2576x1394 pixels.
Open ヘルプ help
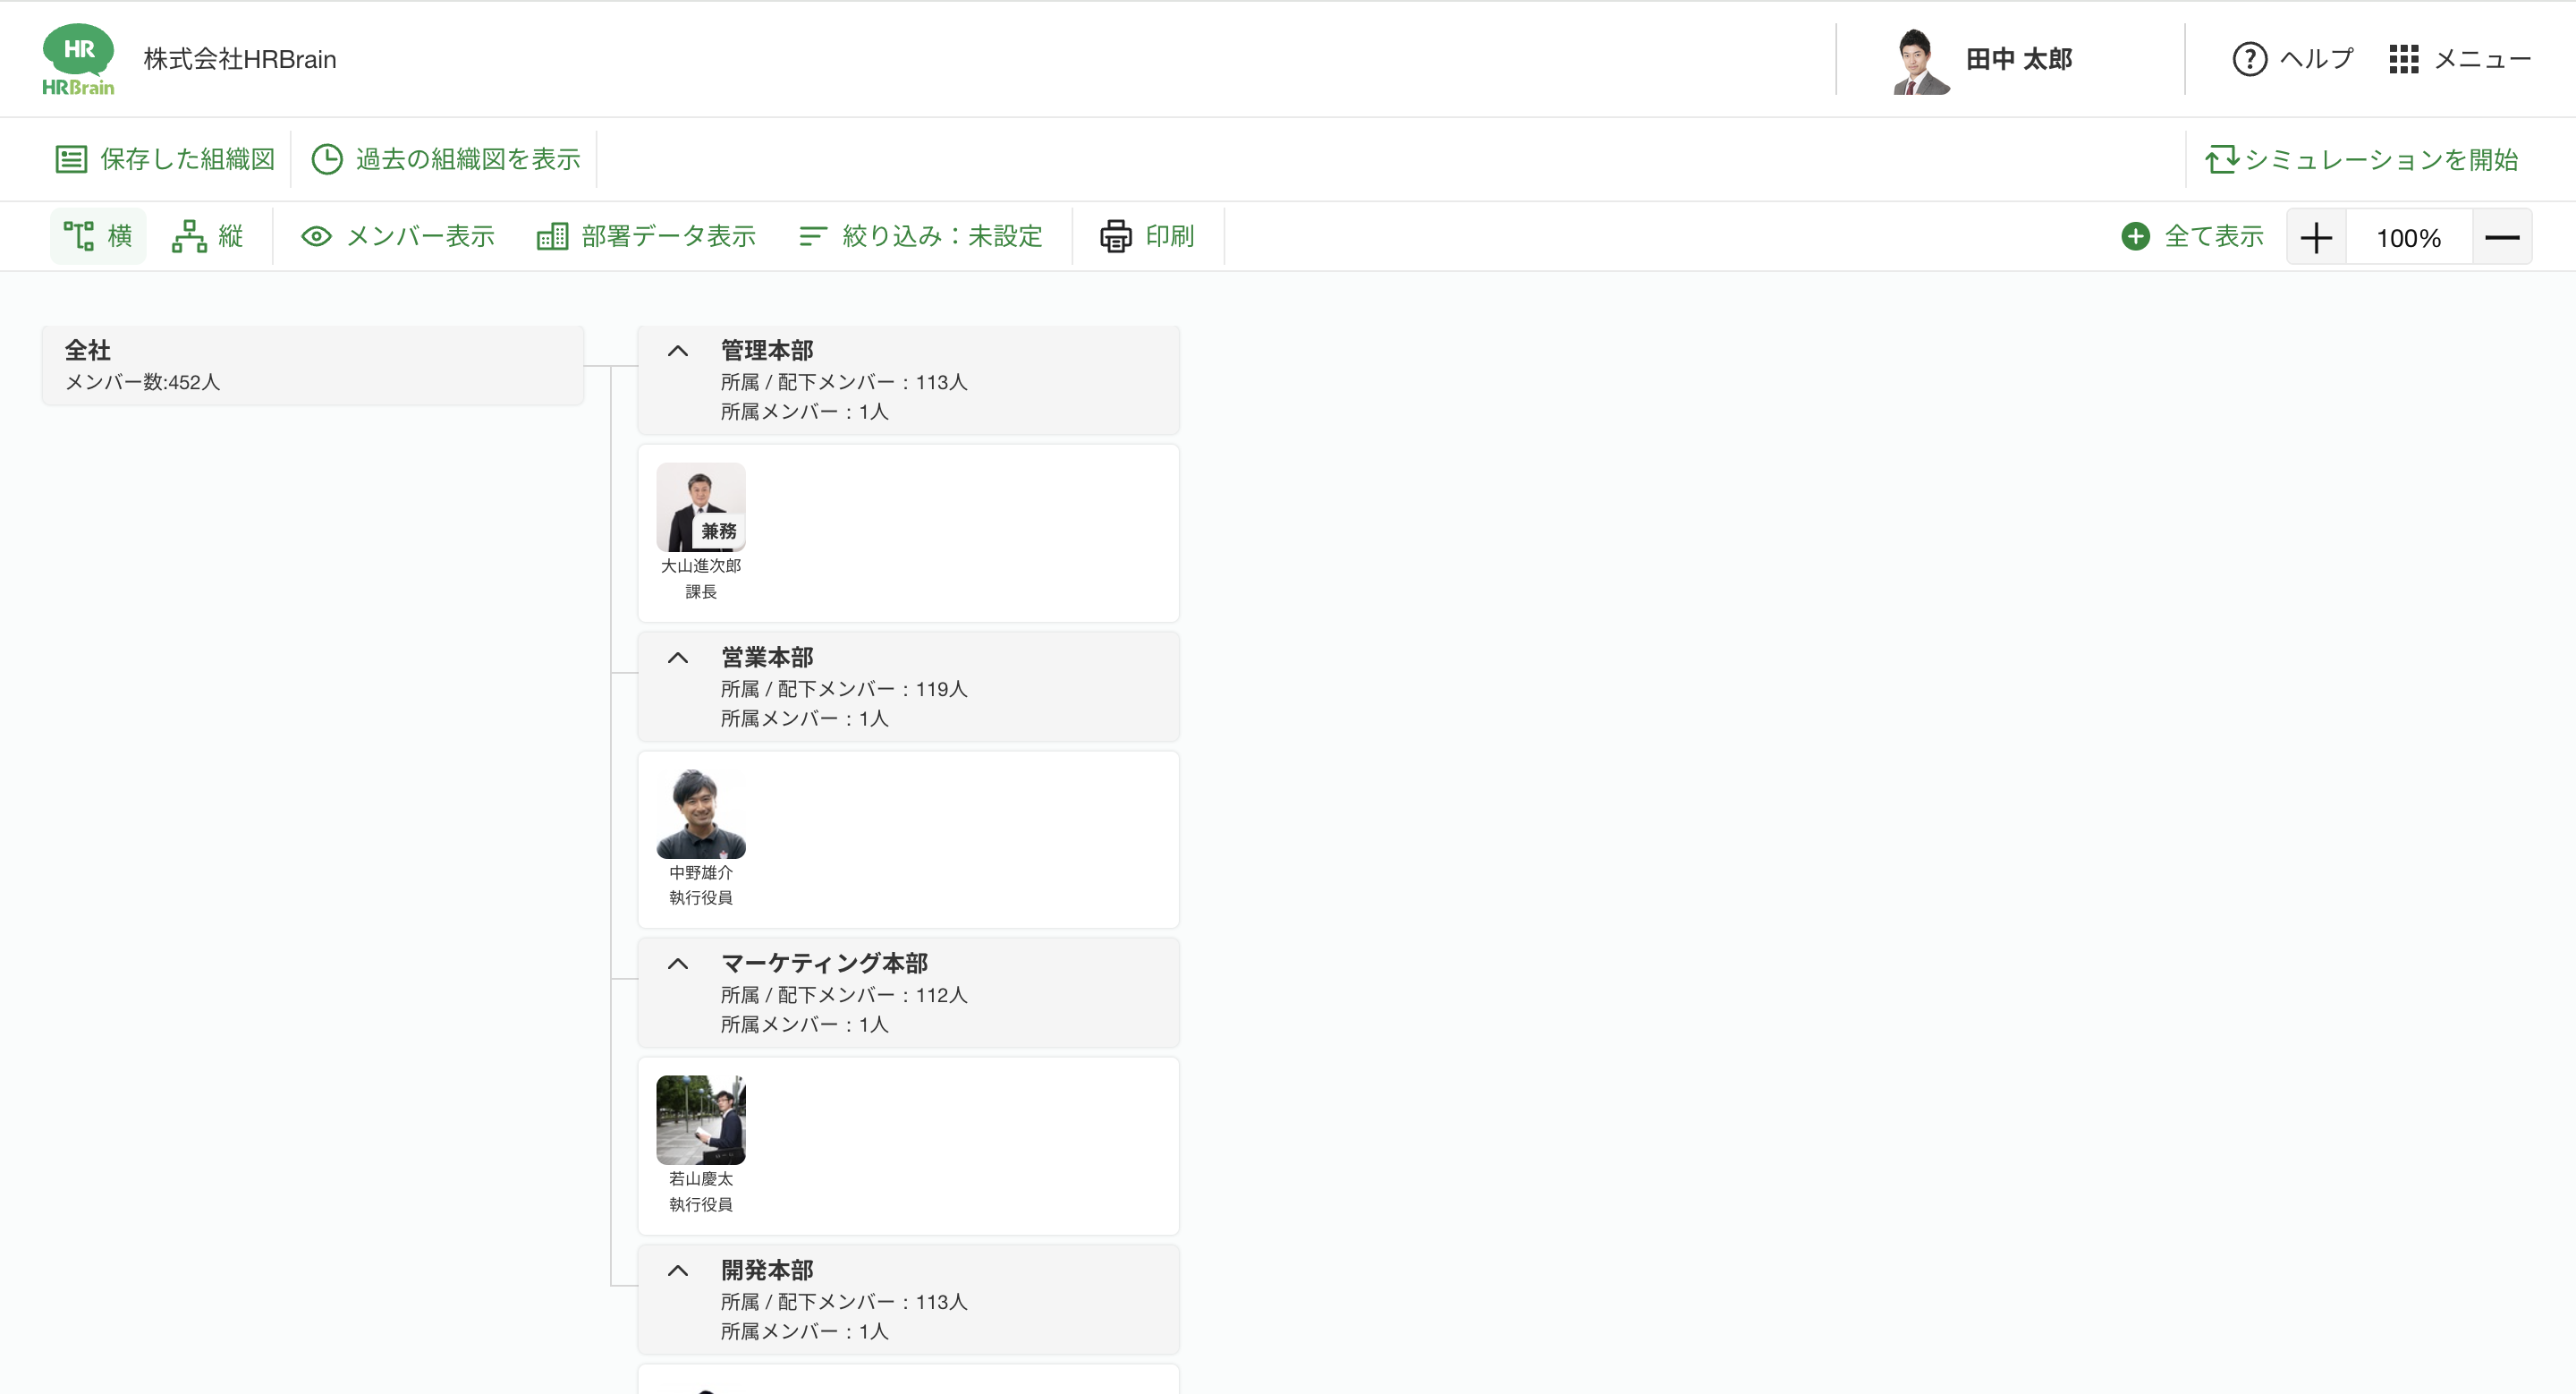point(2293,59)
